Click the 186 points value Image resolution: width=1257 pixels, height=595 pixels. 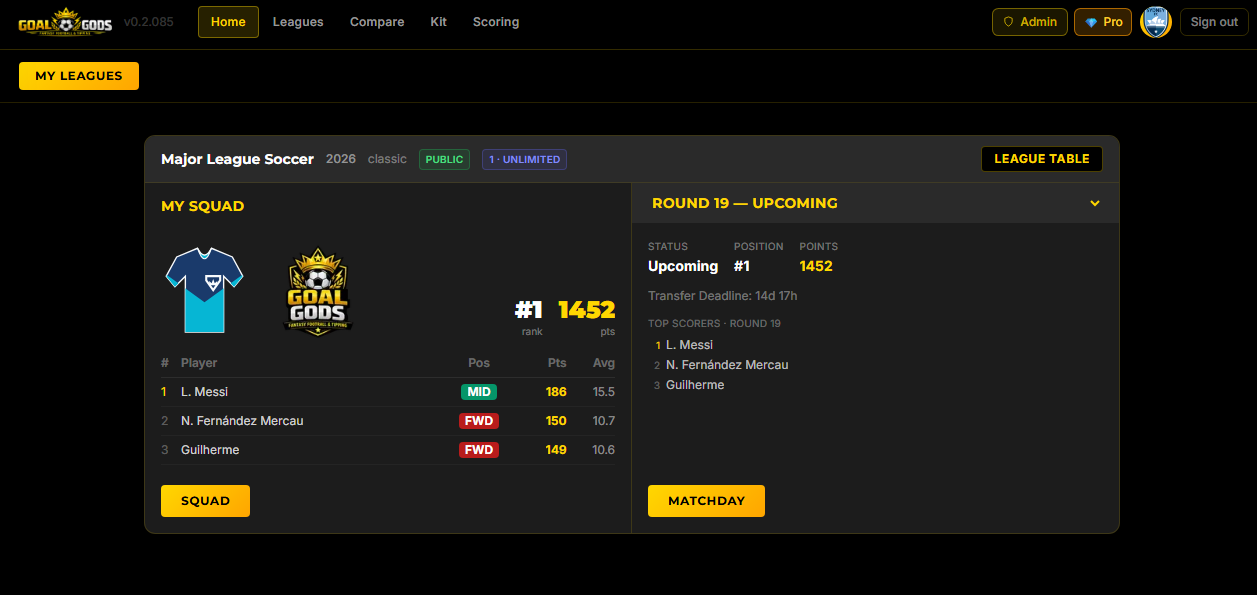click(556, 392)
